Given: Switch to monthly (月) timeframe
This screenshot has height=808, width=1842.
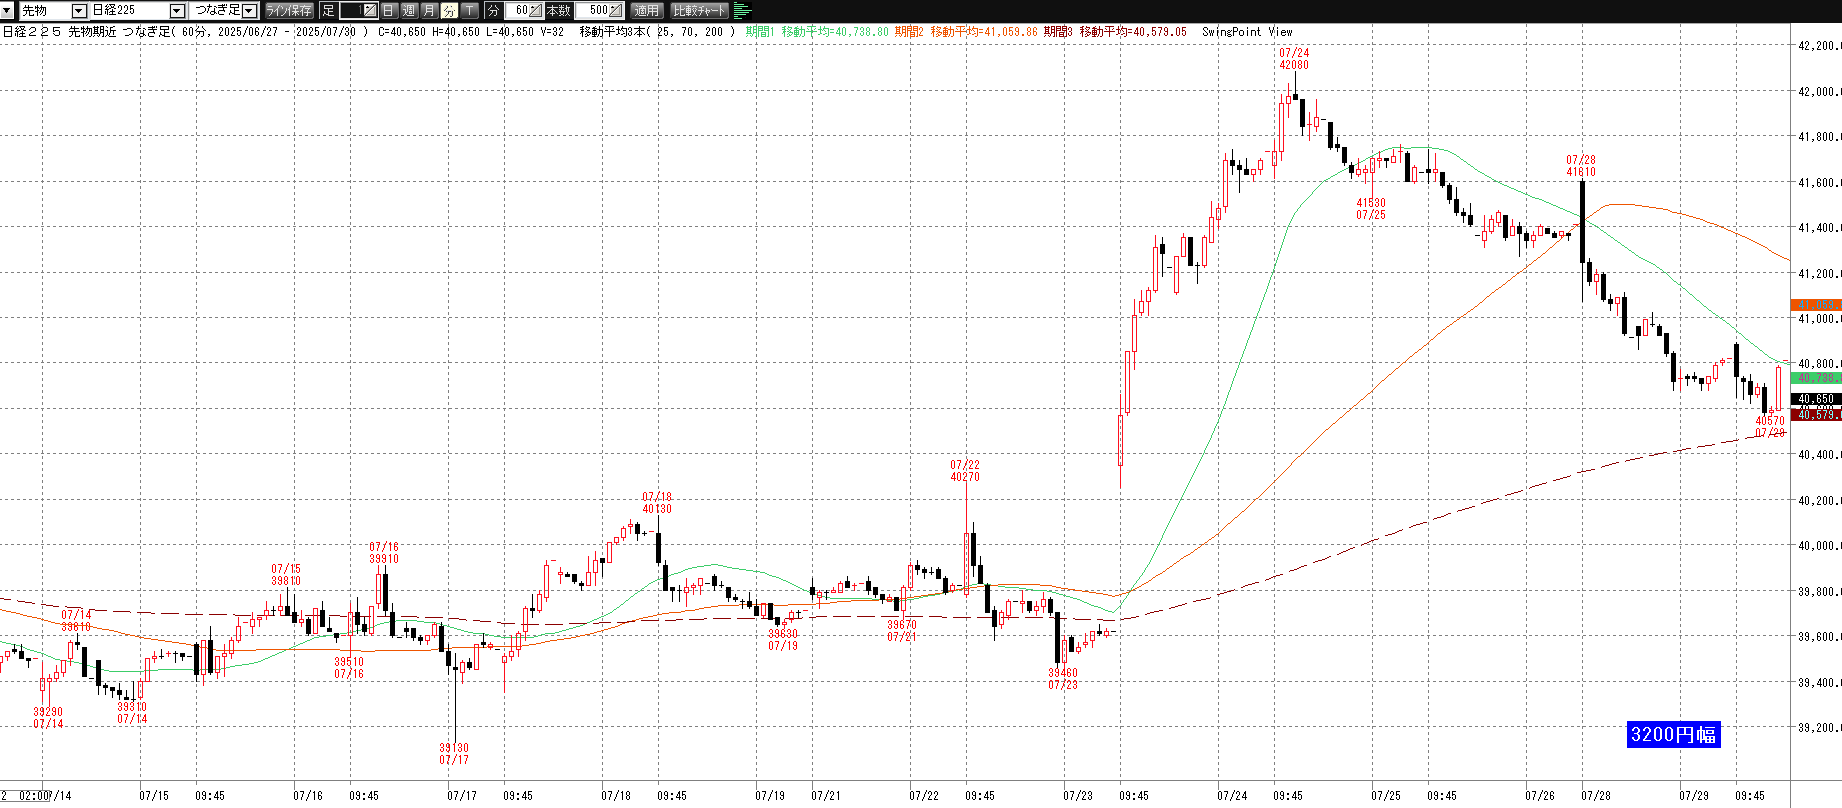Looking at the screenshot, I should click(429, 11).
